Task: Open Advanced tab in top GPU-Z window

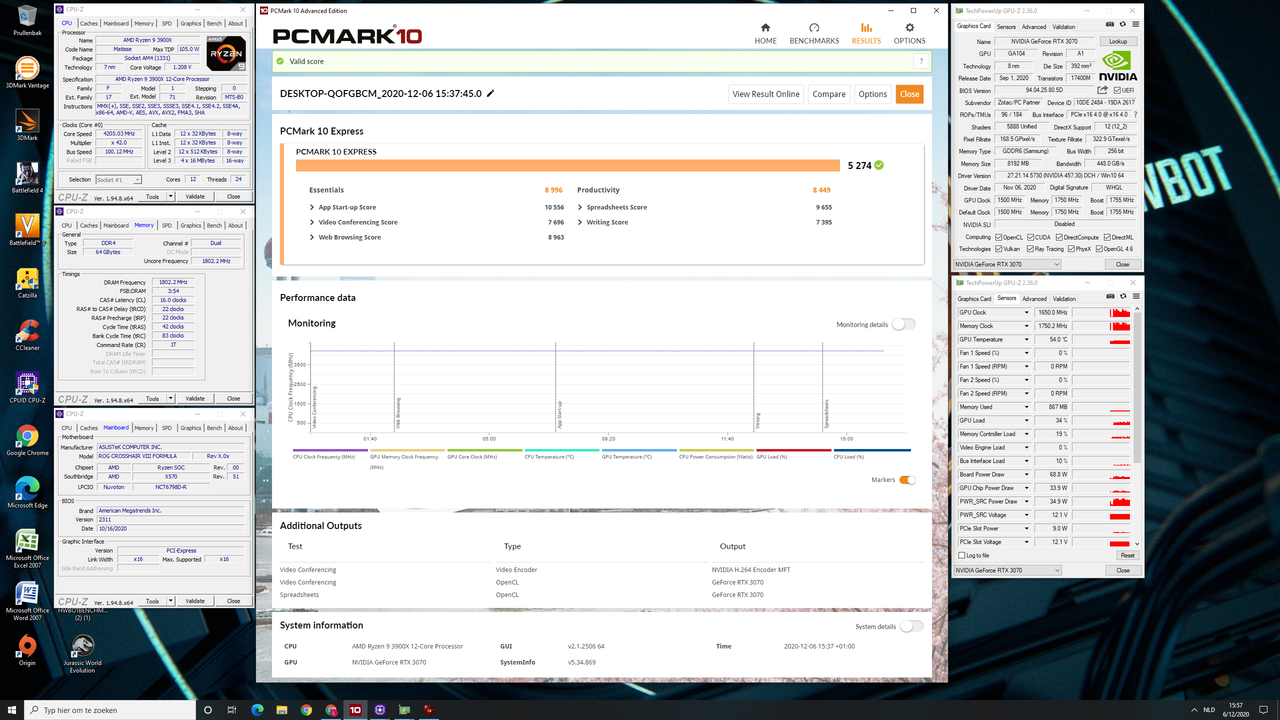Action: (1034, 27)
